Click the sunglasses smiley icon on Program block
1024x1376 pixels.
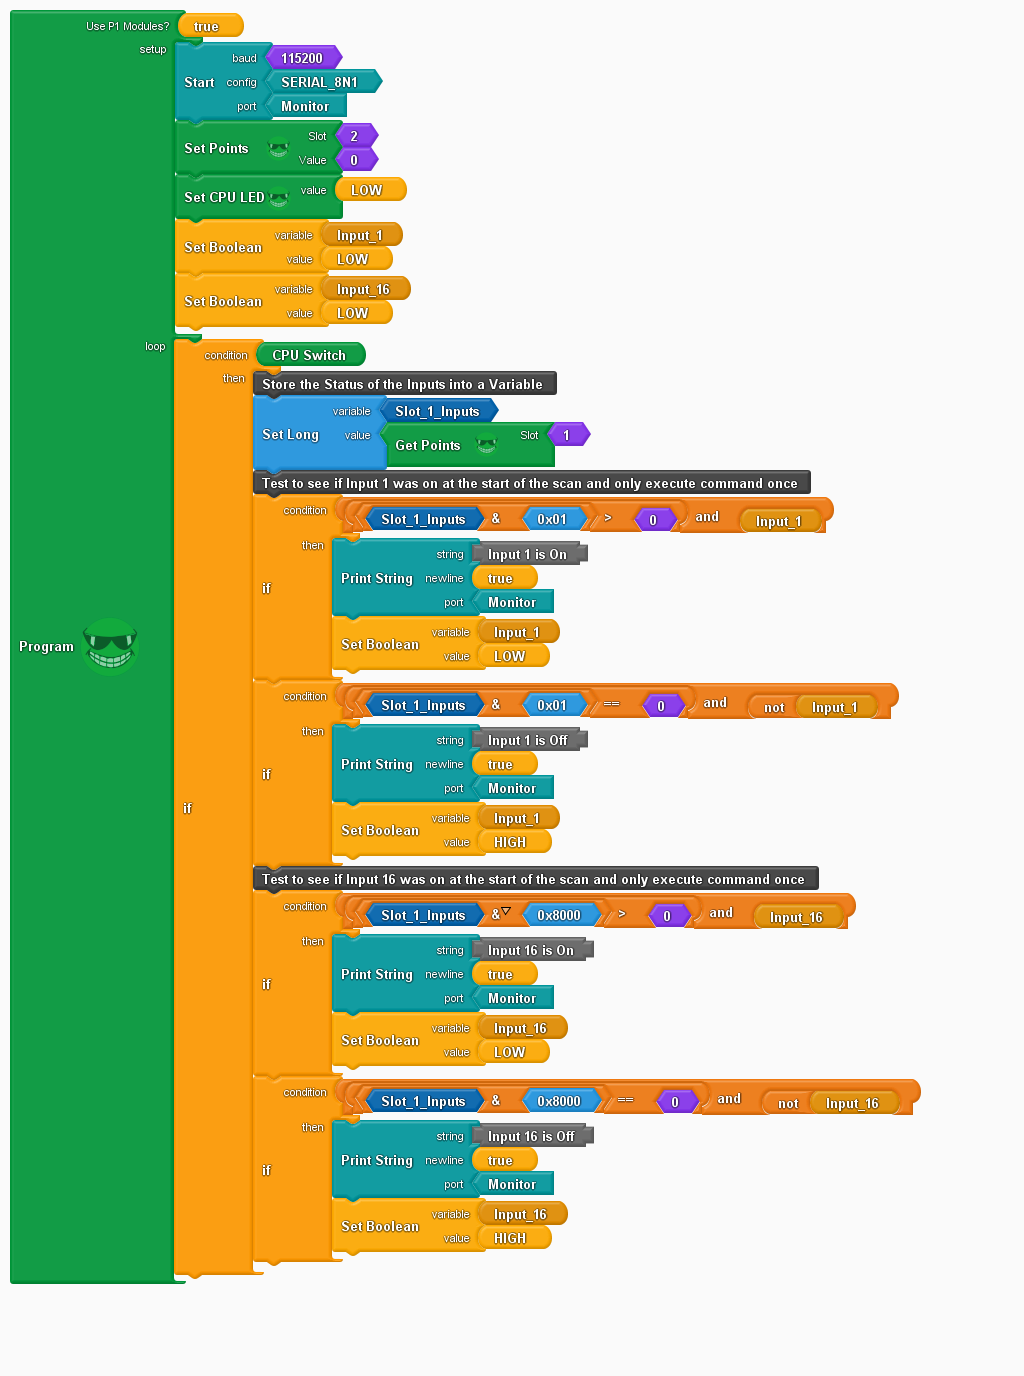[110, 646]
